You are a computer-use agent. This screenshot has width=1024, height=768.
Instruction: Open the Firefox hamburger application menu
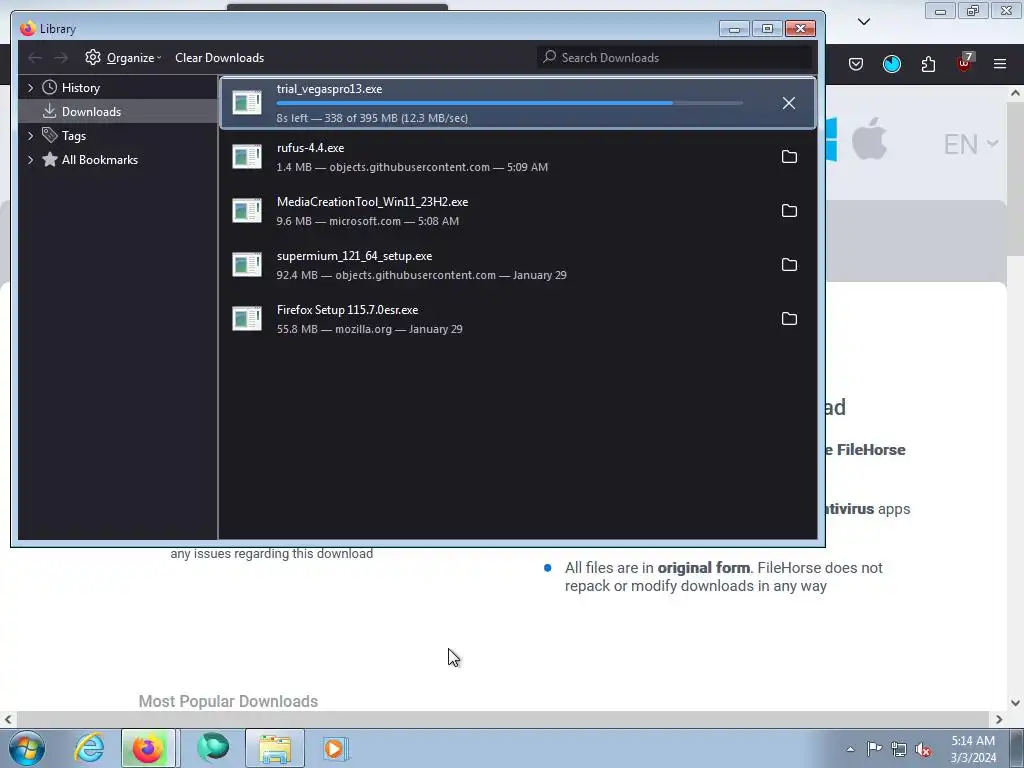point(1000,64)
